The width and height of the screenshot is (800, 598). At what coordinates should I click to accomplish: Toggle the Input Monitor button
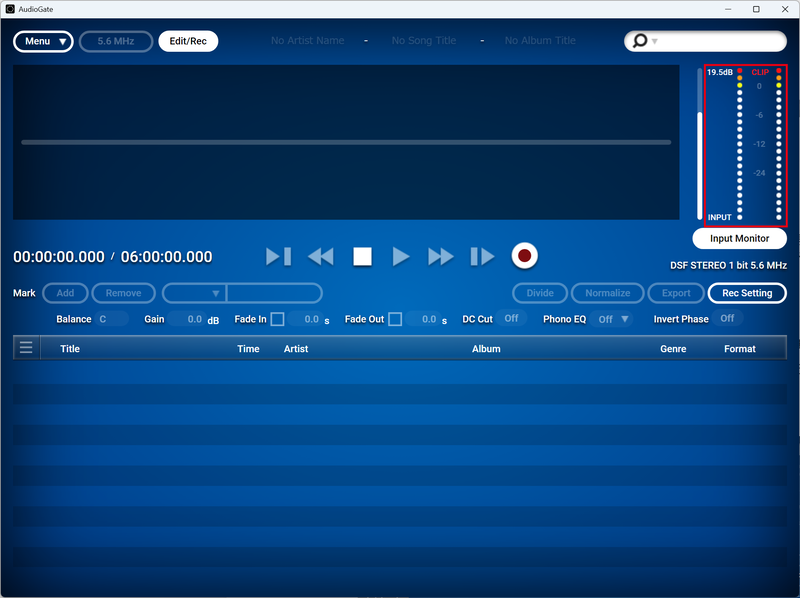[x=739, y=238]
